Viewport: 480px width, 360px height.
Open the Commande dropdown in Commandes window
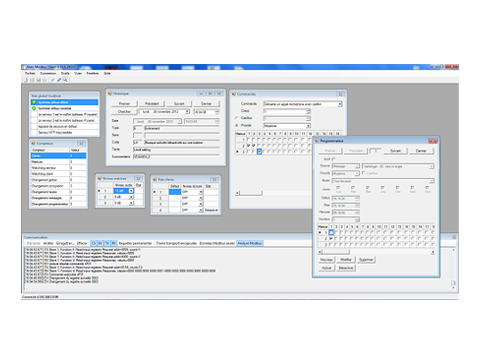click(340, 104)
